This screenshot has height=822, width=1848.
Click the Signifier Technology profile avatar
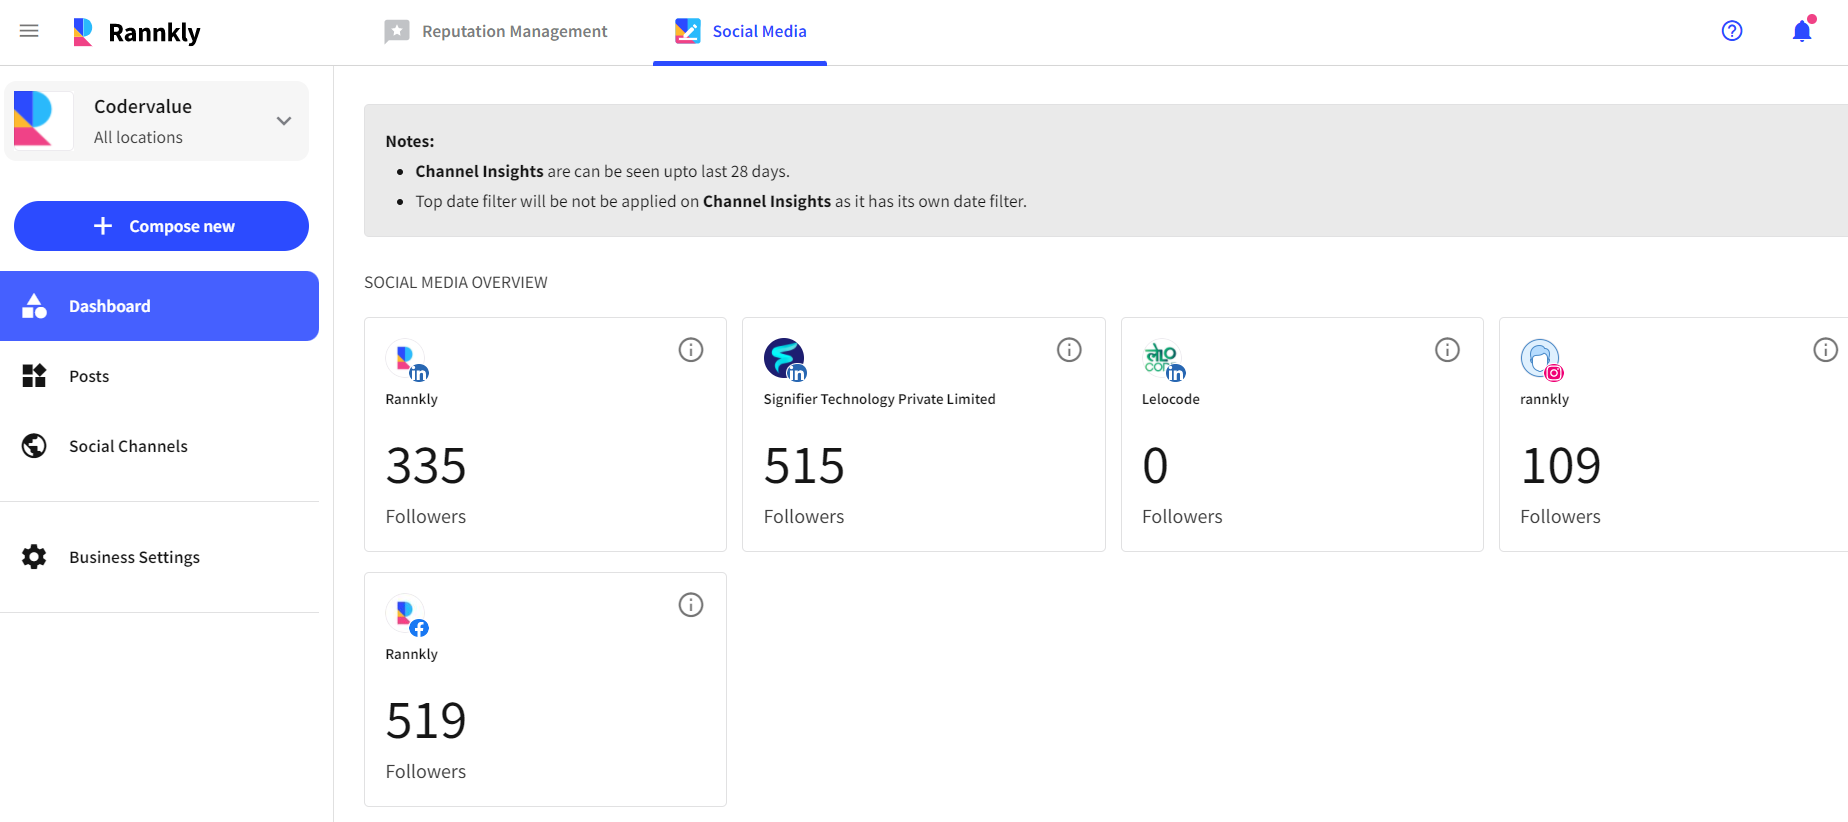pyautogui.click(x=785, y=360)
